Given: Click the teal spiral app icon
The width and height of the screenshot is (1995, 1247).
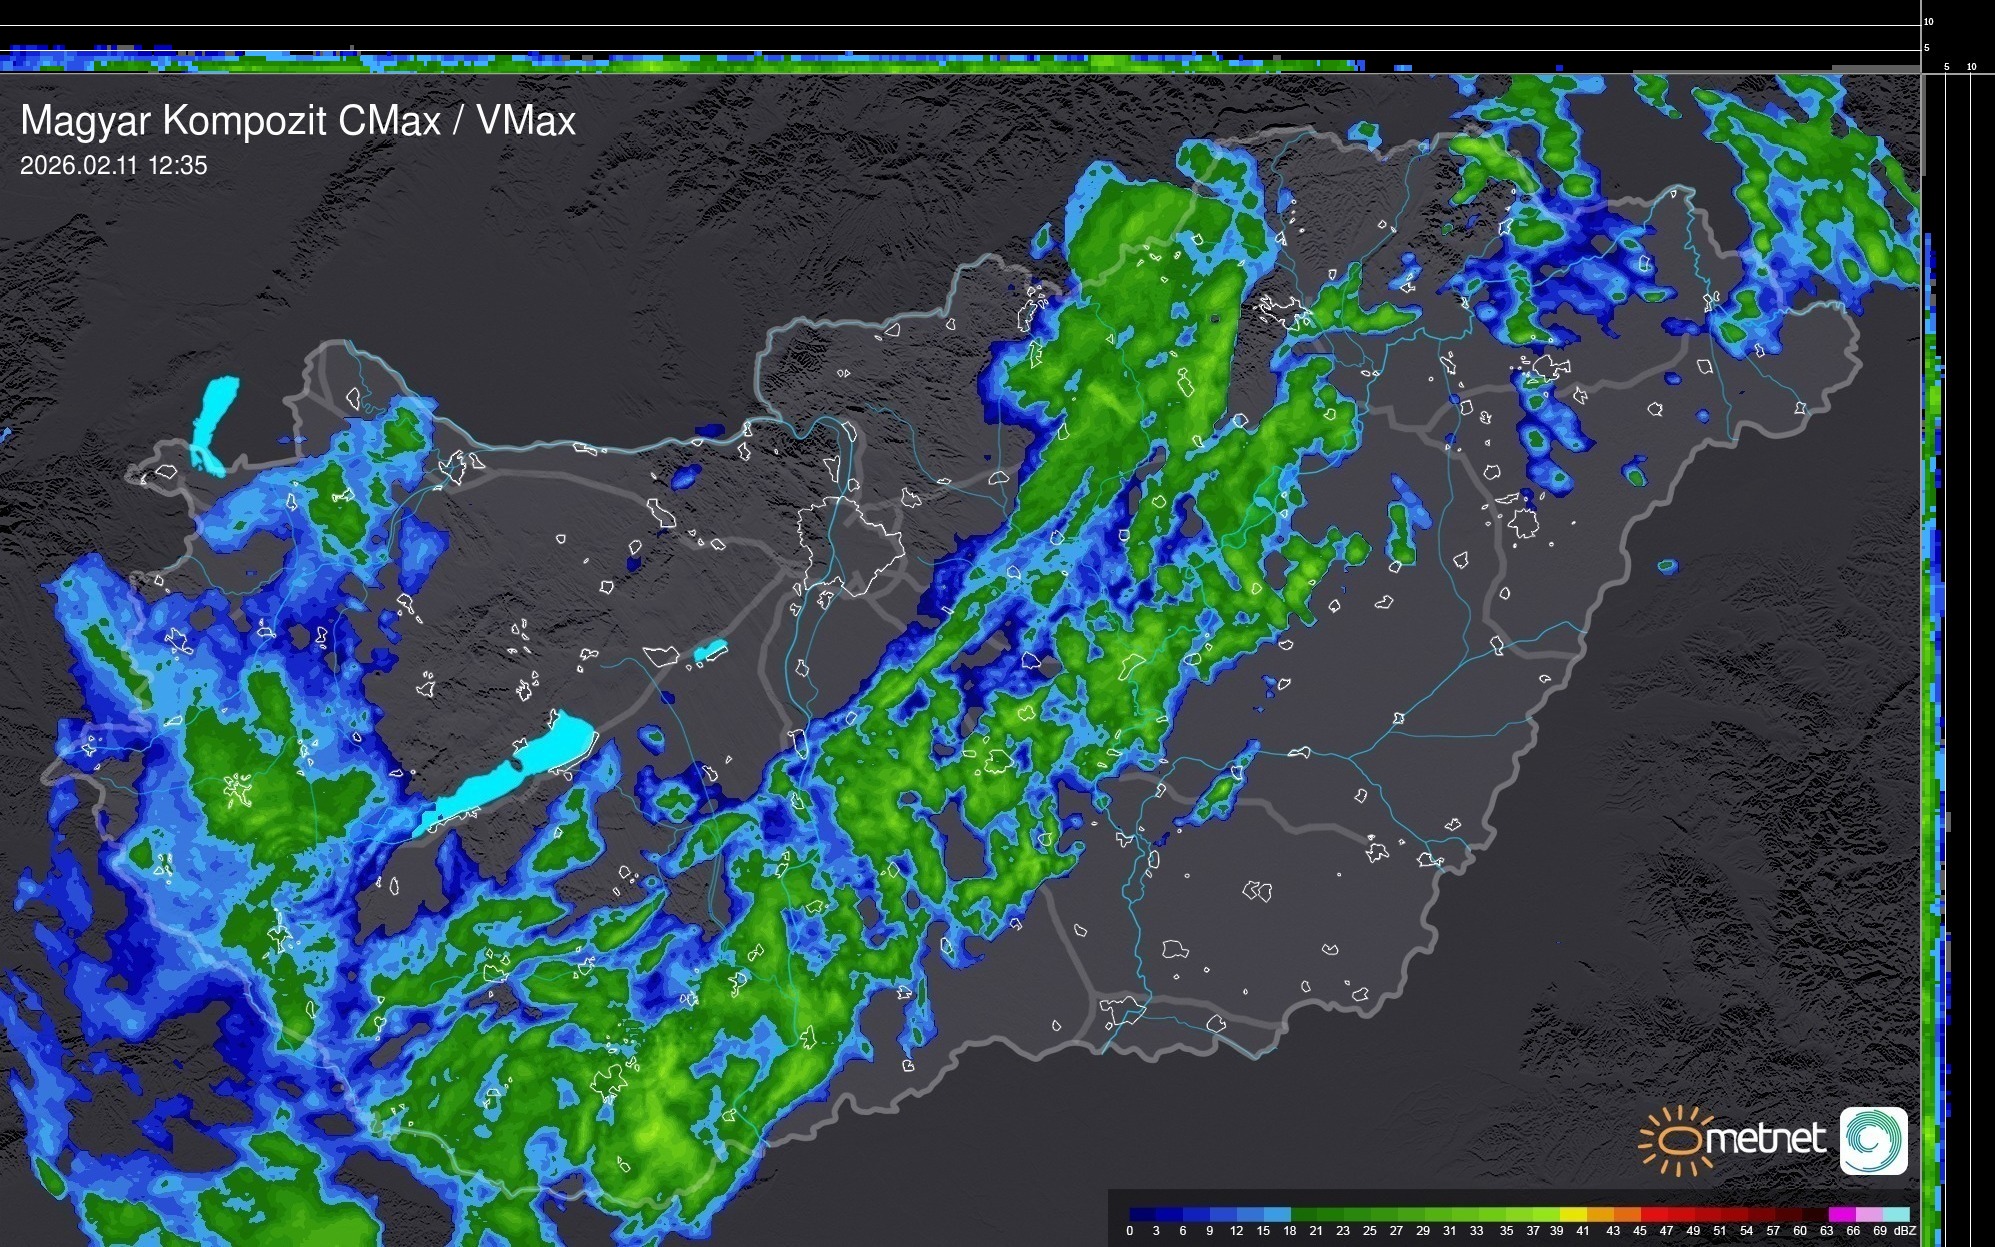Looking at the screenshot, I should 1873,1140.
